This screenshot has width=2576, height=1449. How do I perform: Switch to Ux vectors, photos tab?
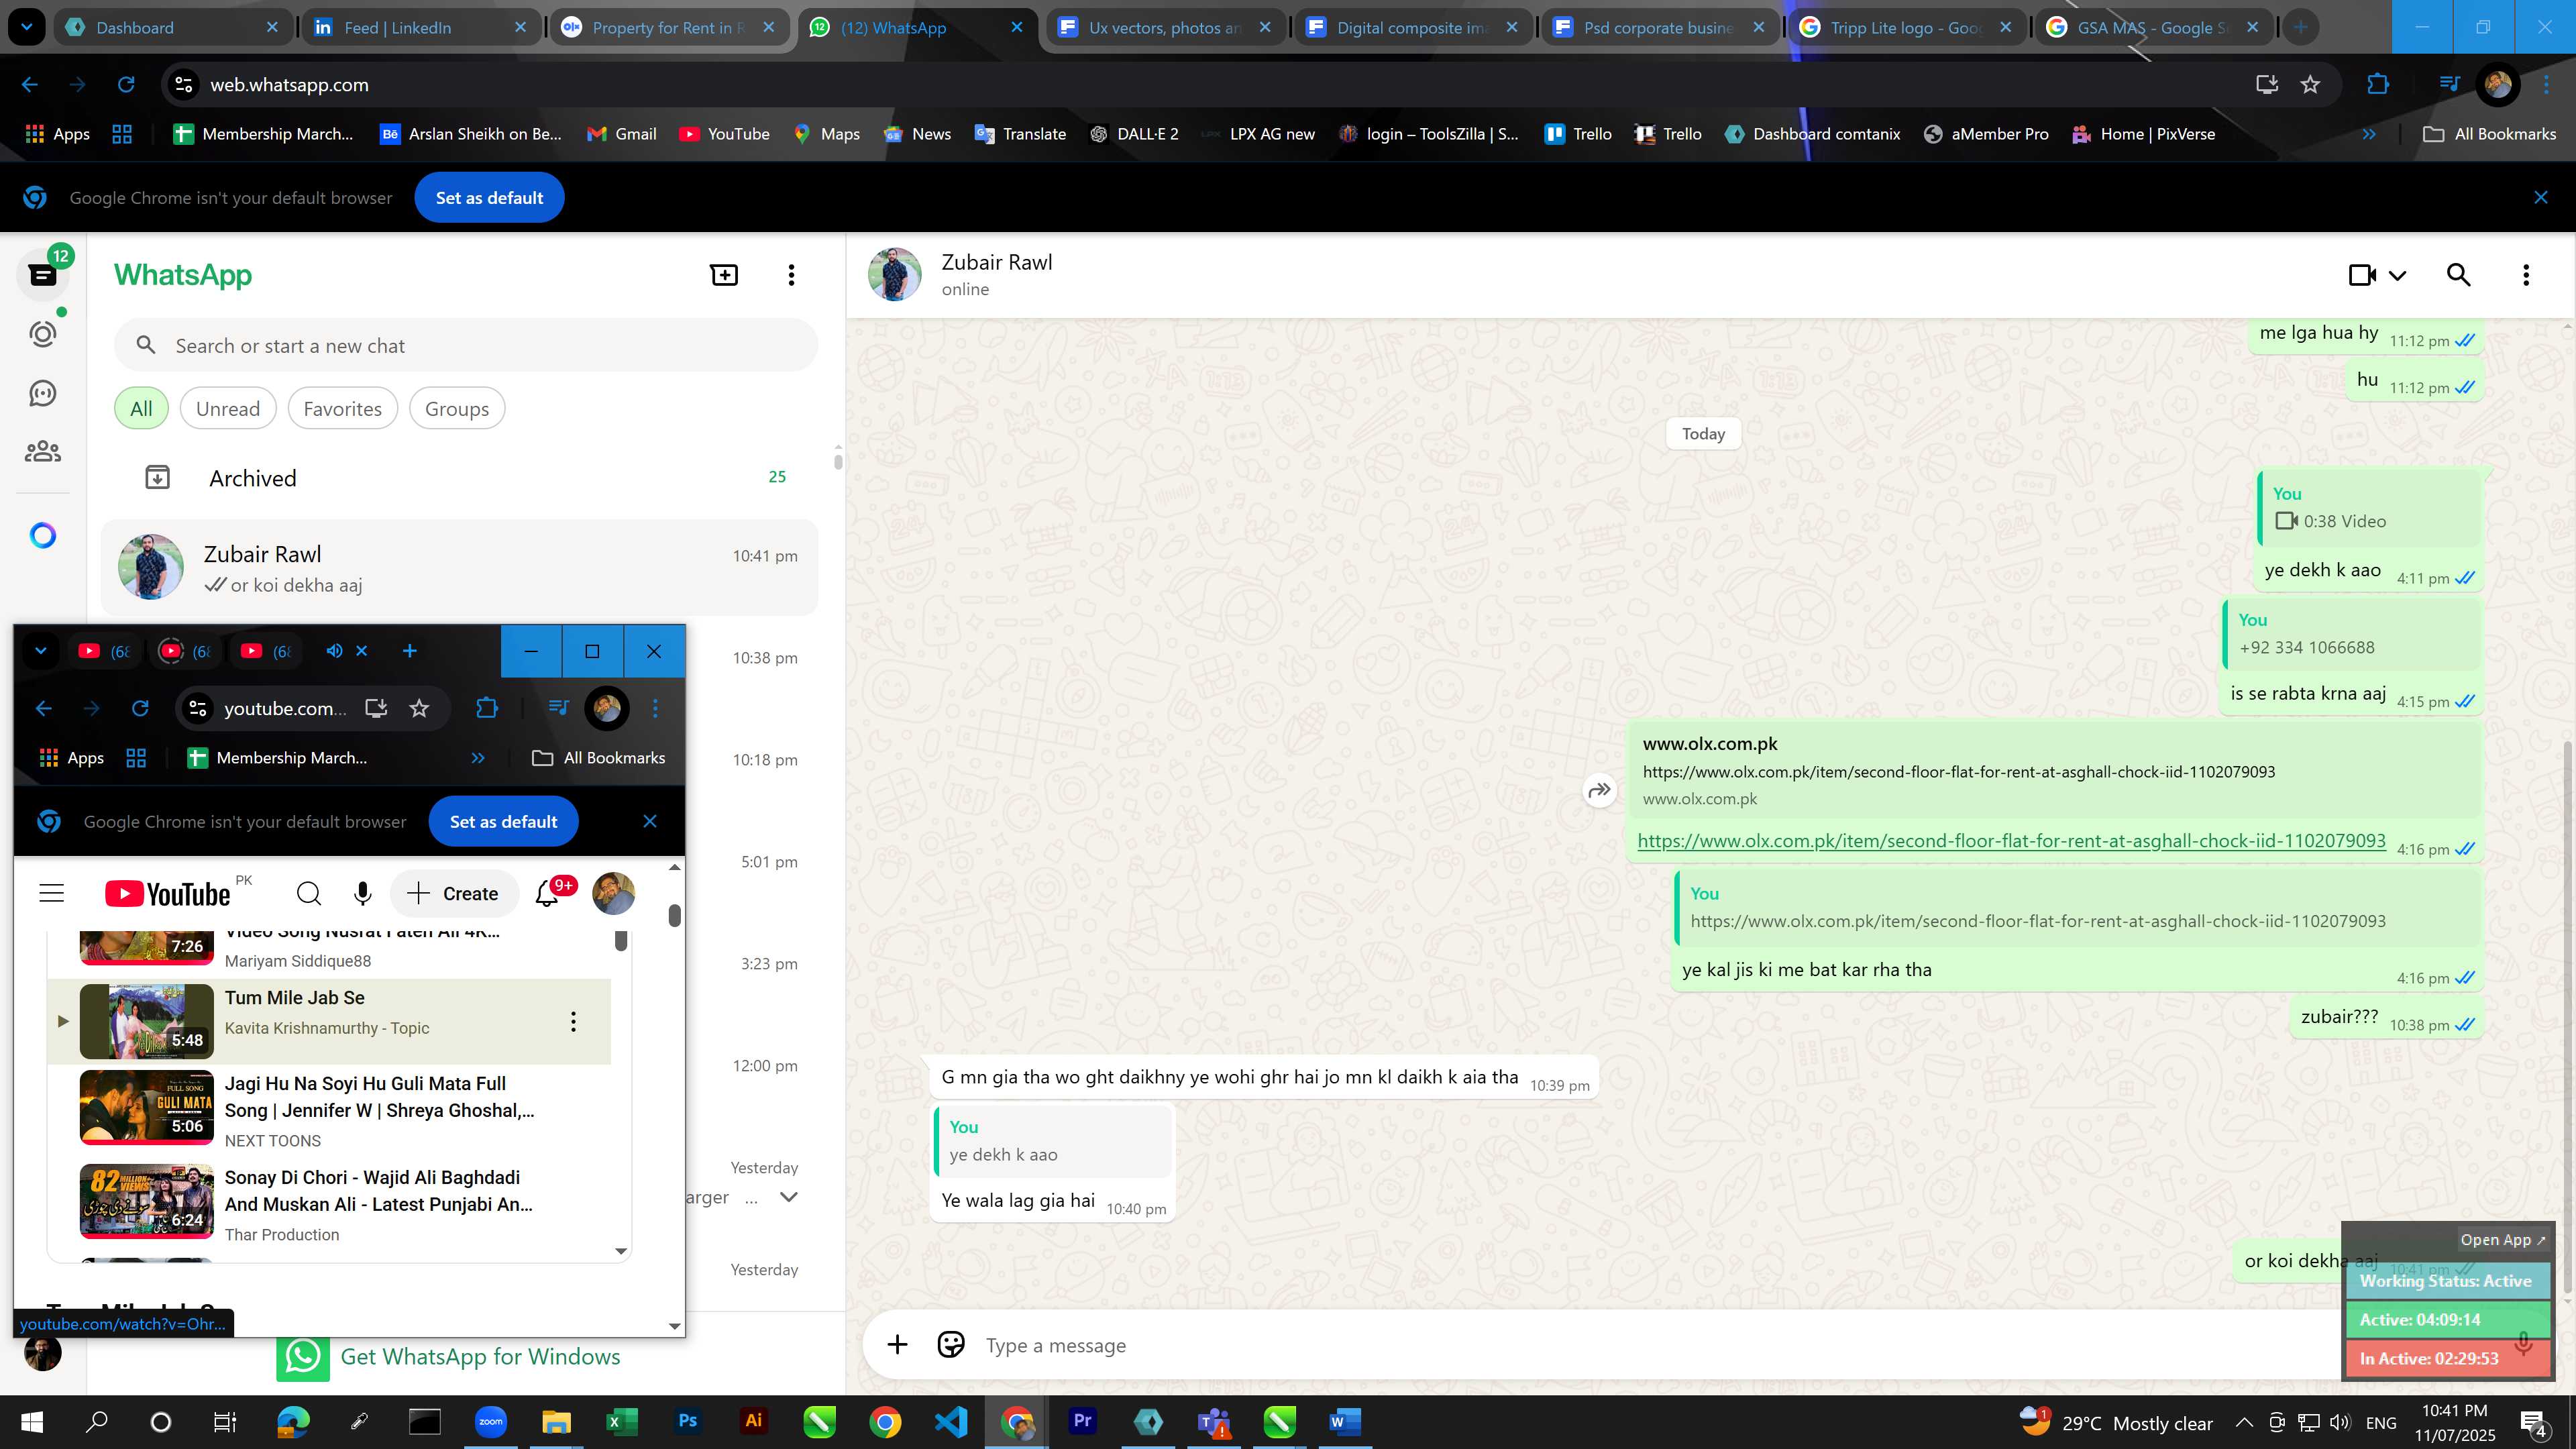coord(1165,28)
